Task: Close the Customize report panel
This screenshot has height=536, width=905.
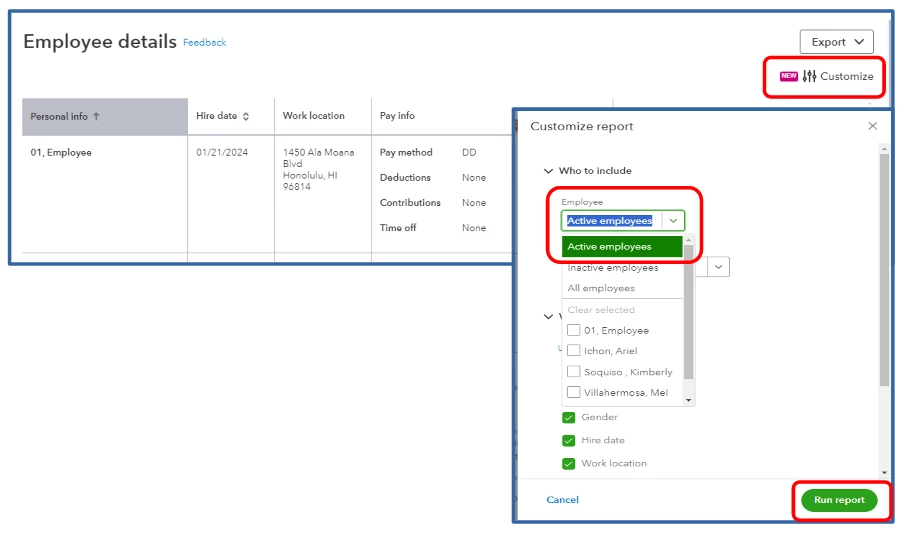Action: coord(873,126)
